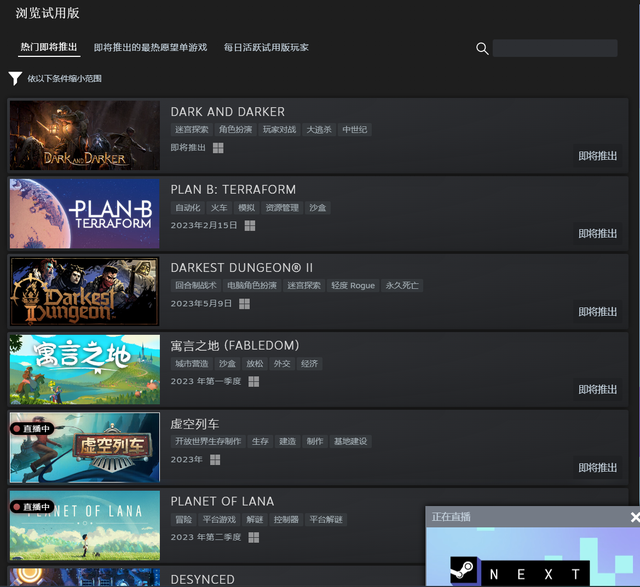Image resolution: width=640 pixels, height=587 pixels.
Task: Click Windows platform icon for Plan B: Terraform
Action: 250,226
